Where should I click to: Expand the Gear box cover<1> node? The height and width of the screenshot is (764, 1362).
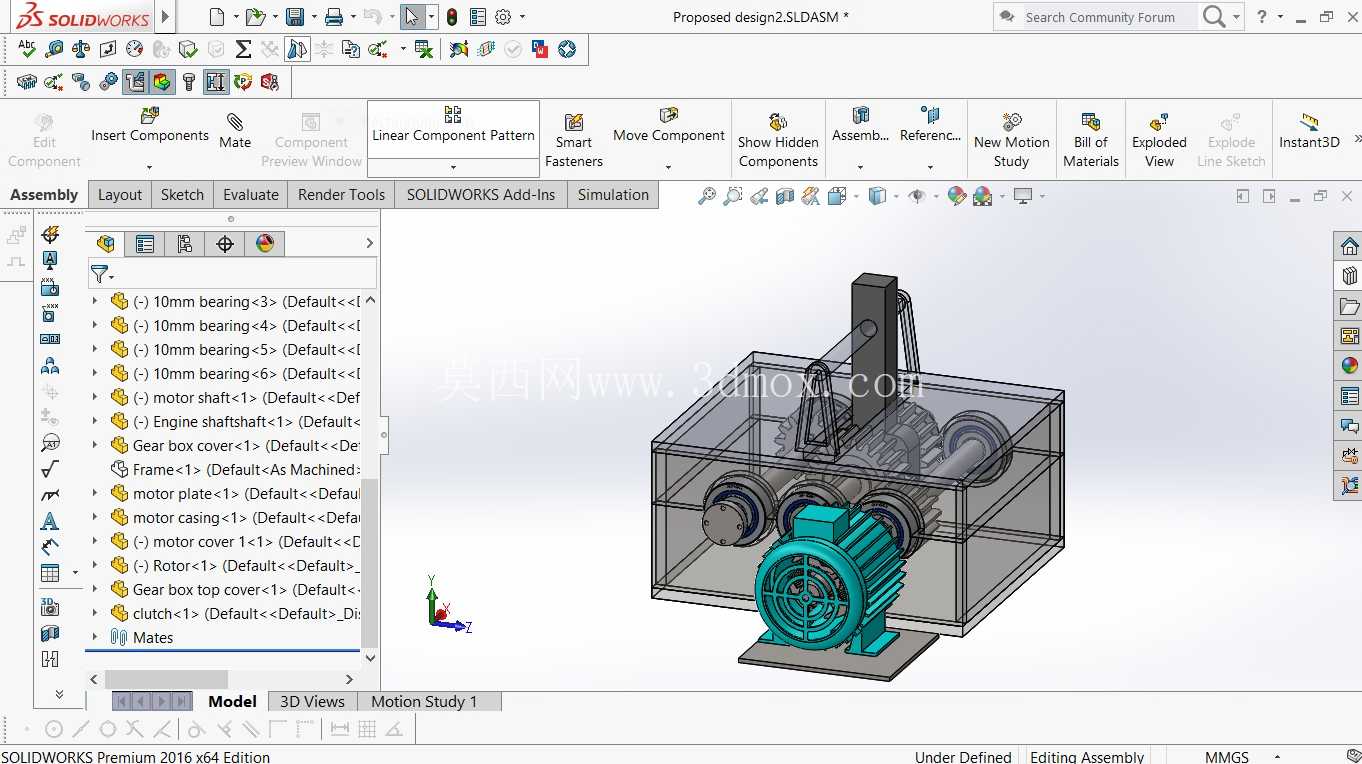[96, 445]
